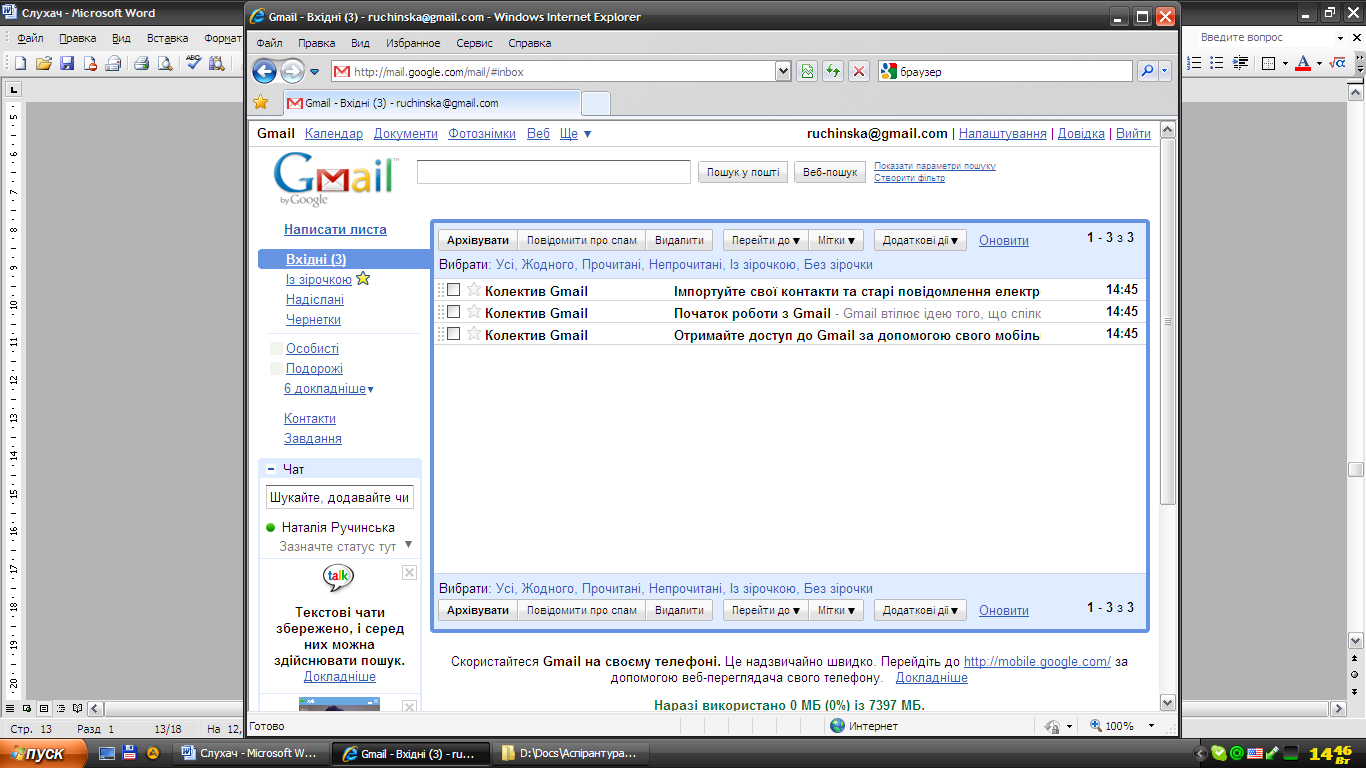Click Bulleted list icon in Word toolbar
The width and height of the screenshot is (1366, 768).
pos(1217,63)
